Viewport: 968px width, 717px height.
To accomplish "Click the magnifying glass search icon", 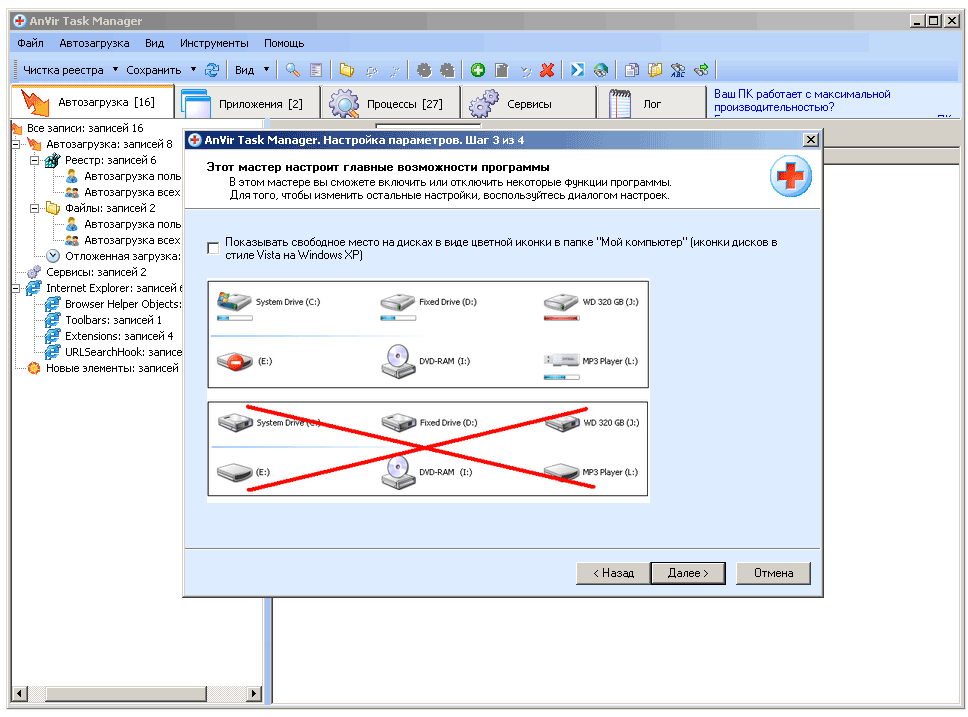I will click(293, 70).
